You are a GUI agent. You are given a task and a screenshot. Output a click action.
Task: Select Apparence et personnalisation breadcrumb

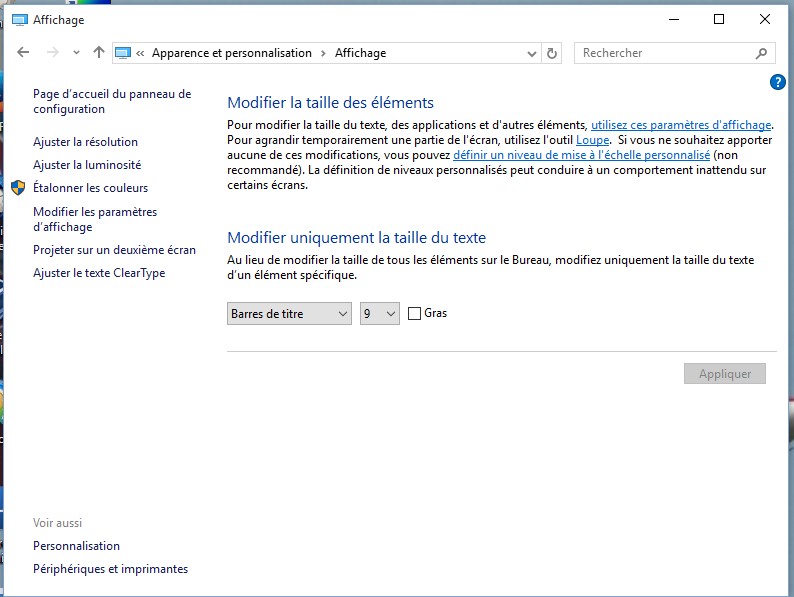click(231, 53)
